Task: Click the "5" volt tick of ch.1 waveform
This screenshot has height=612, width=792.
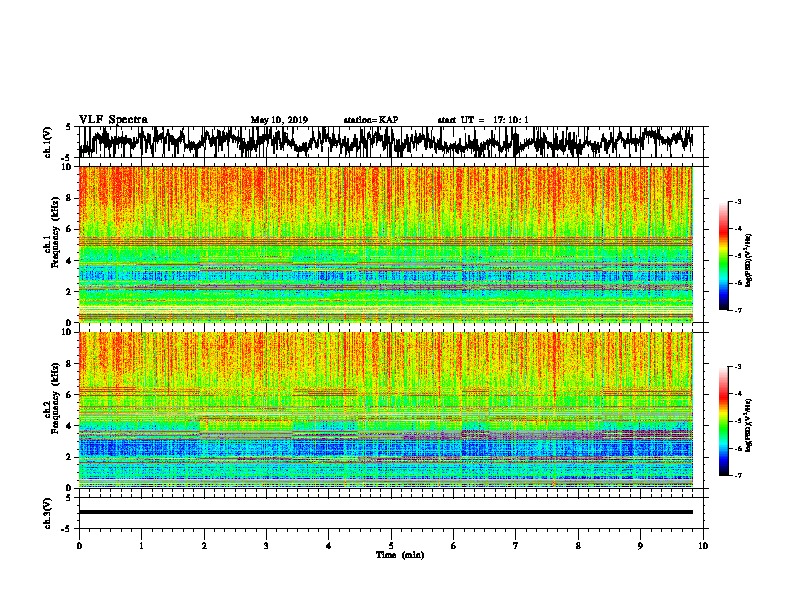Action: point(69,127)
